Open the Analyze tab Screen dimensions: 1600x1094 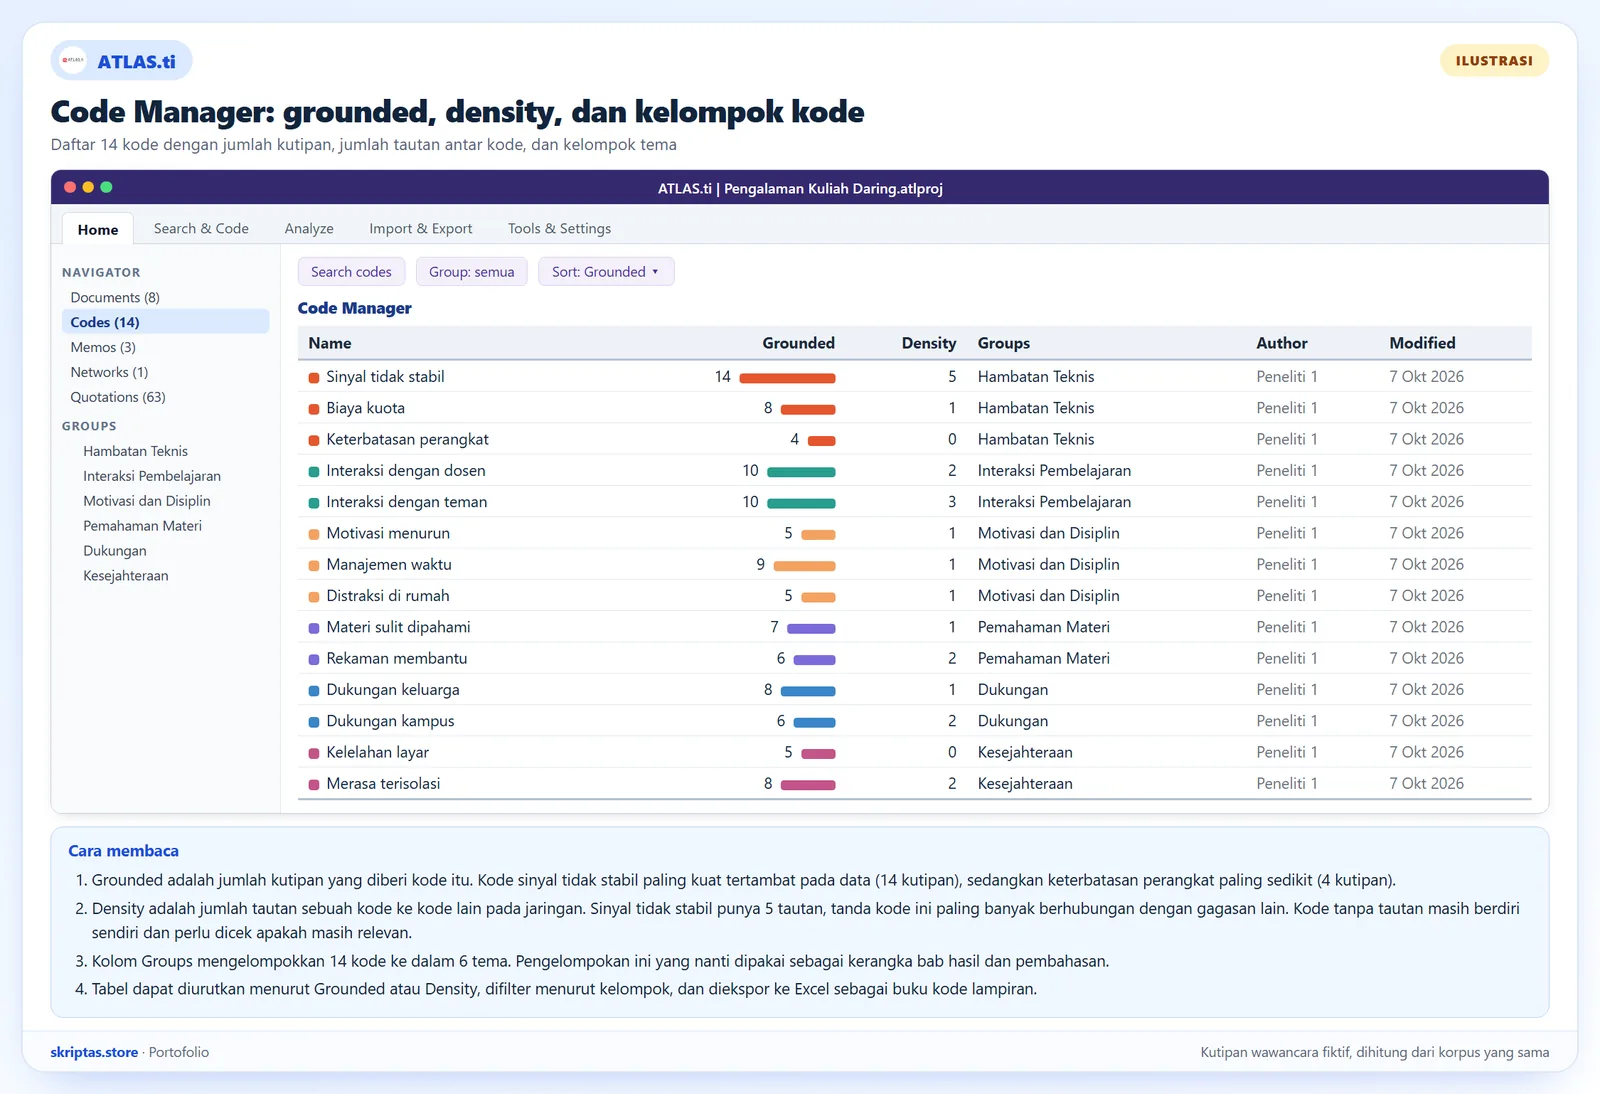[309, 228]
